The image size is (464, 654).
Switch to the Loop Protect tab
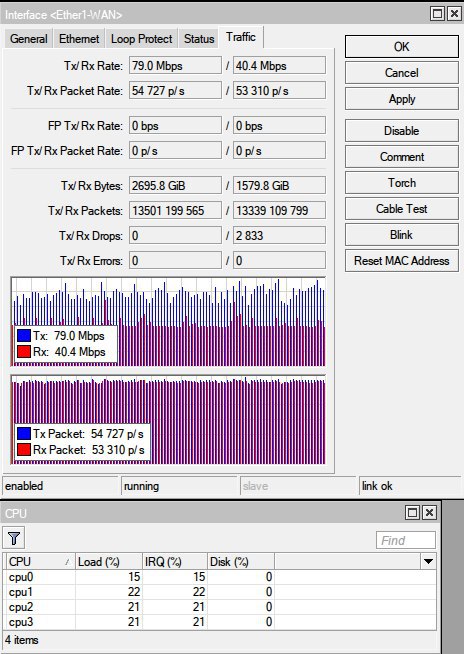click(x=141, y=39)
